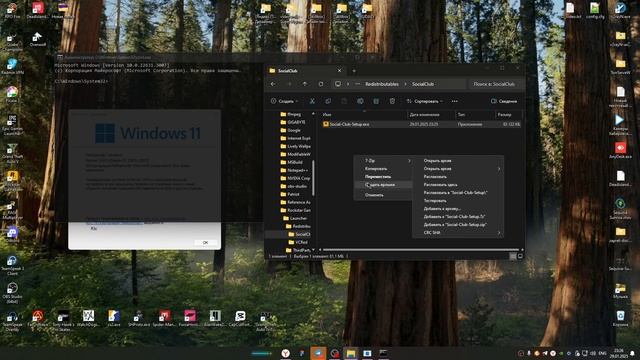Viewport: 640px width, 360px height.
Task: Open the three-dots More options in the Explorer toolbar
Action: (x=455, y=101)
